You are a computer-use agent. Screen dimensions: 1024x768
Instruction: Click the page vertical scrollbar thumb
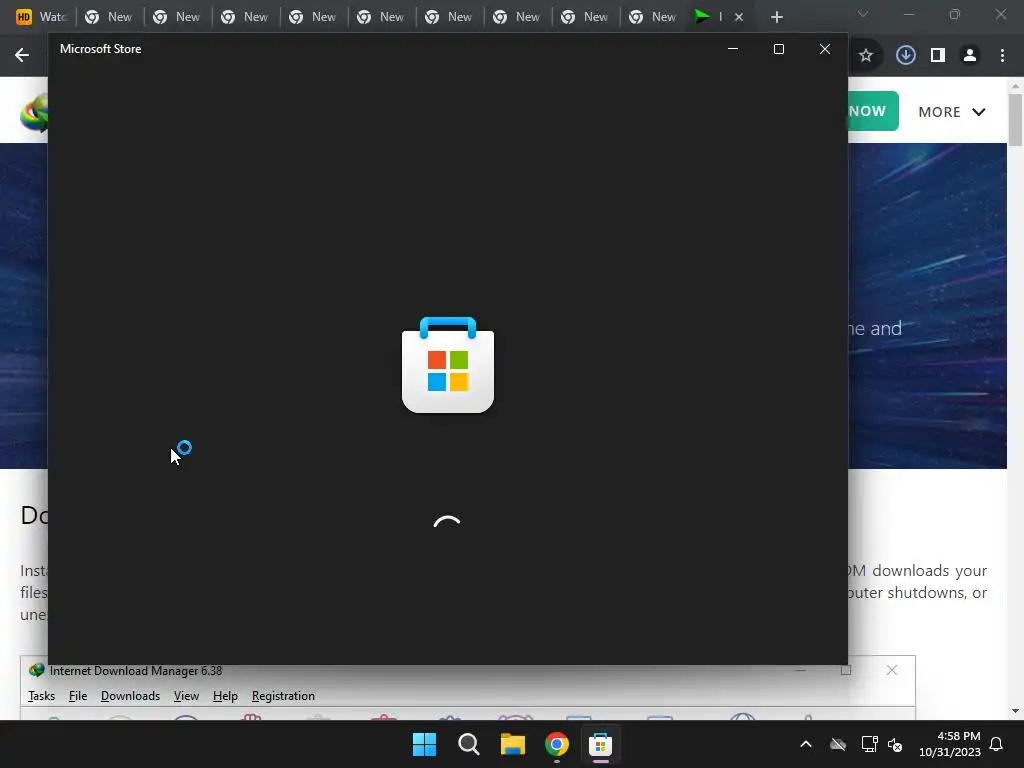(x=1016, y=120)
